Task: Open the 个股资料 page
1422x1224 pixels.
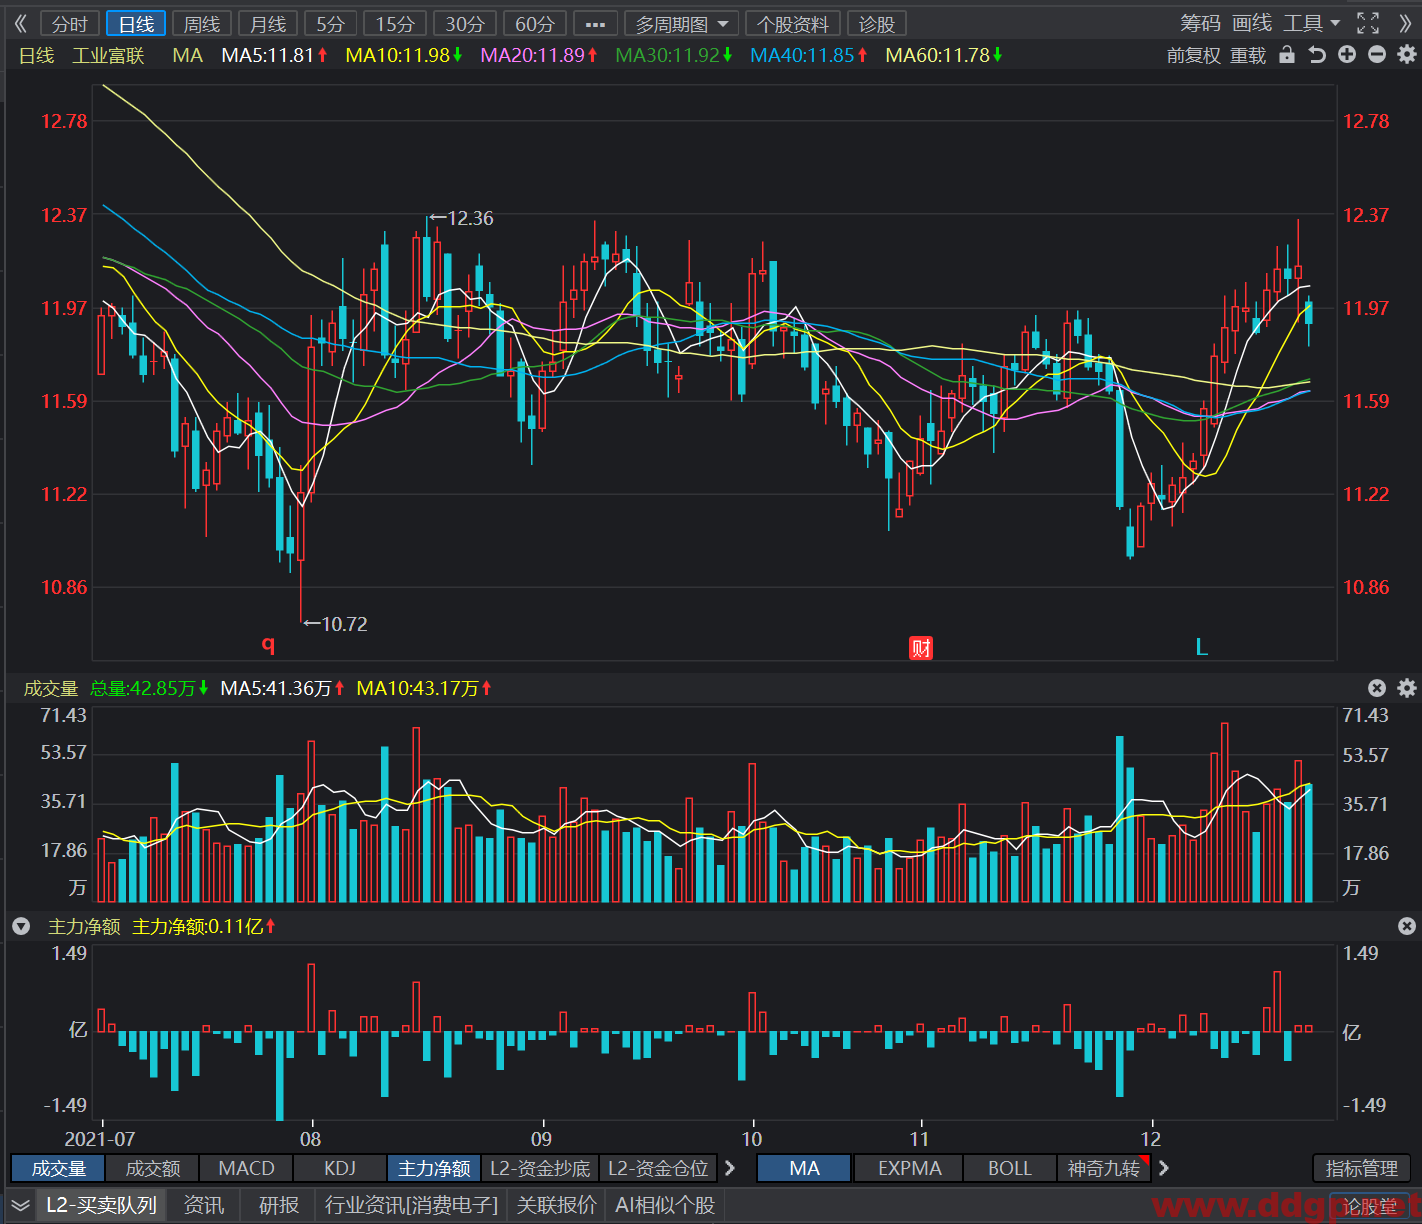Action: [x=793, y=24]
